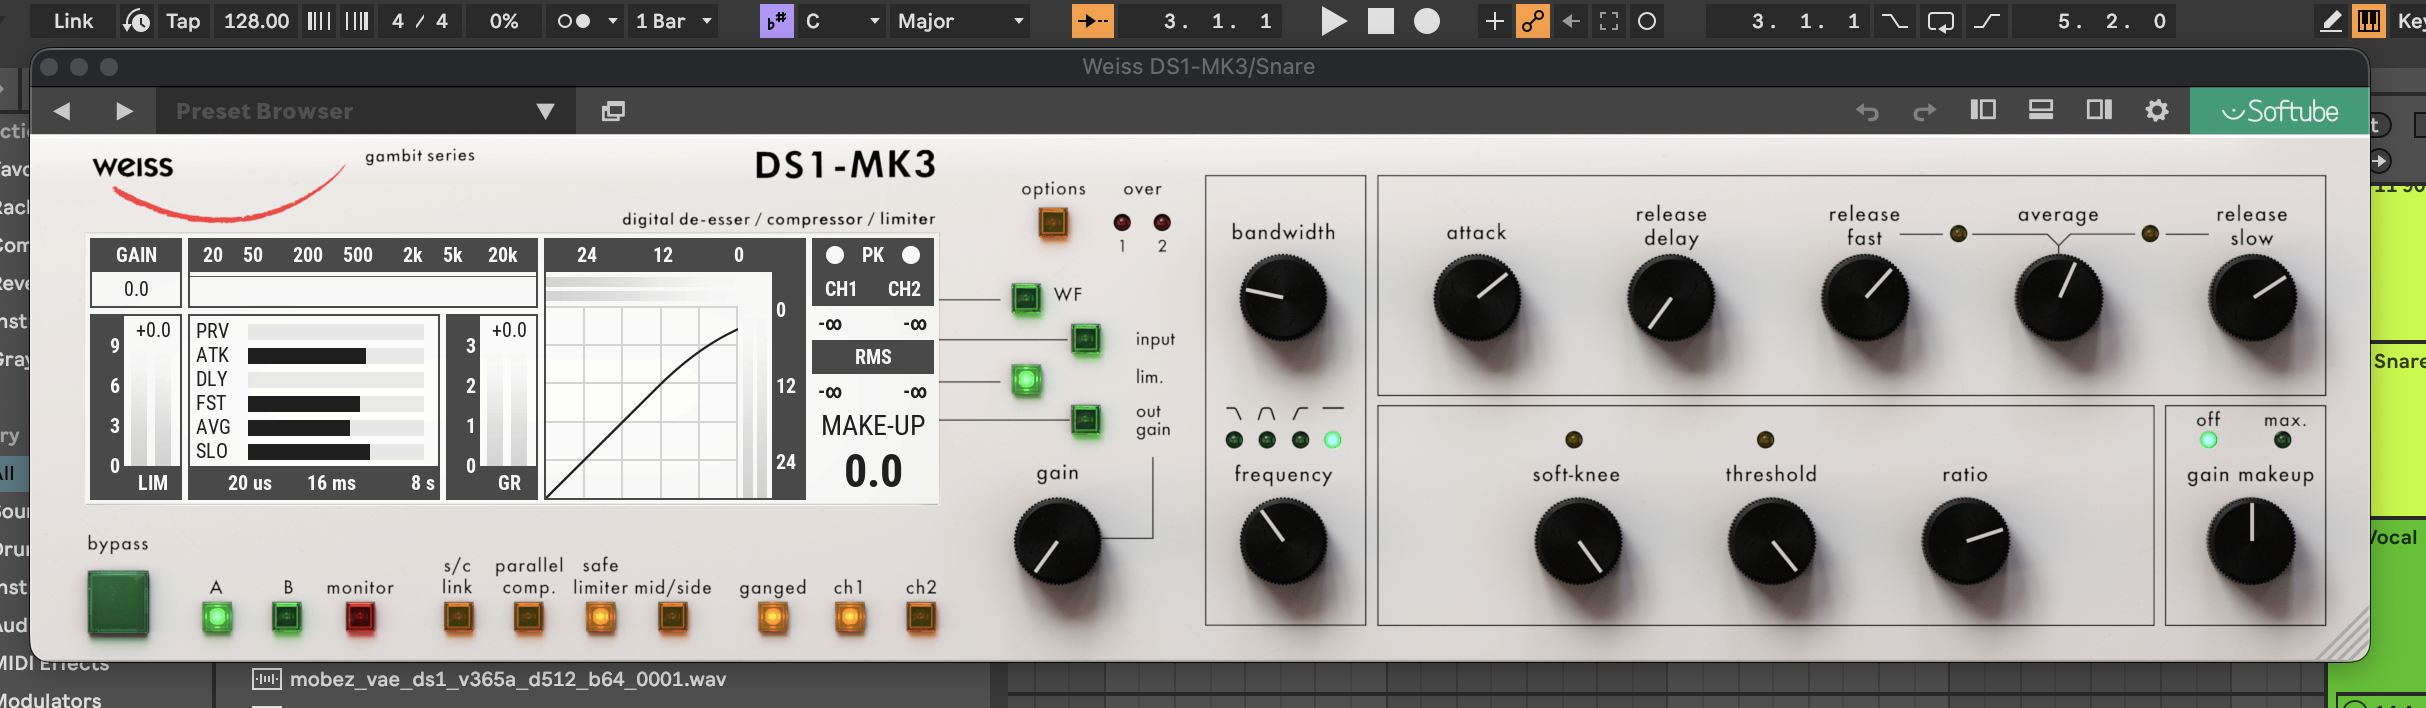The width and height of the screenshot is (2426, 708).
Task: Toggle the parallel comp. button
Action: pos(528,618)
